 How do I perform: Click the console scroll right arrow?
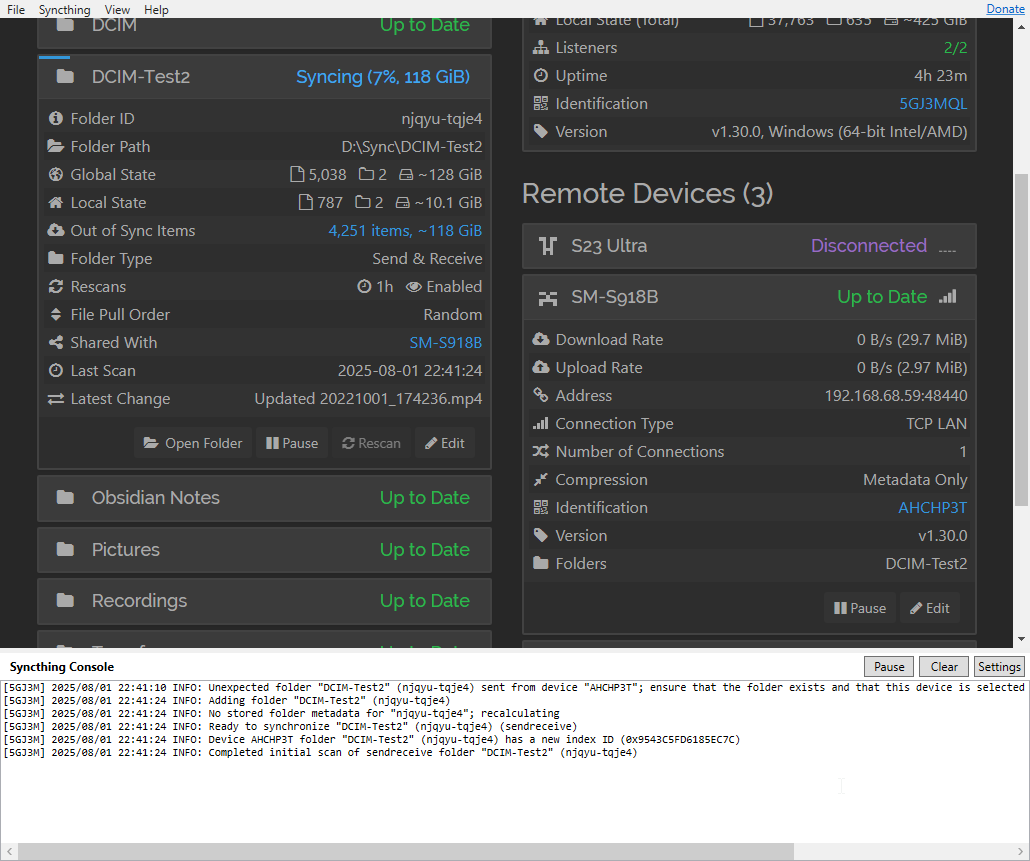tap(1021, 851)
